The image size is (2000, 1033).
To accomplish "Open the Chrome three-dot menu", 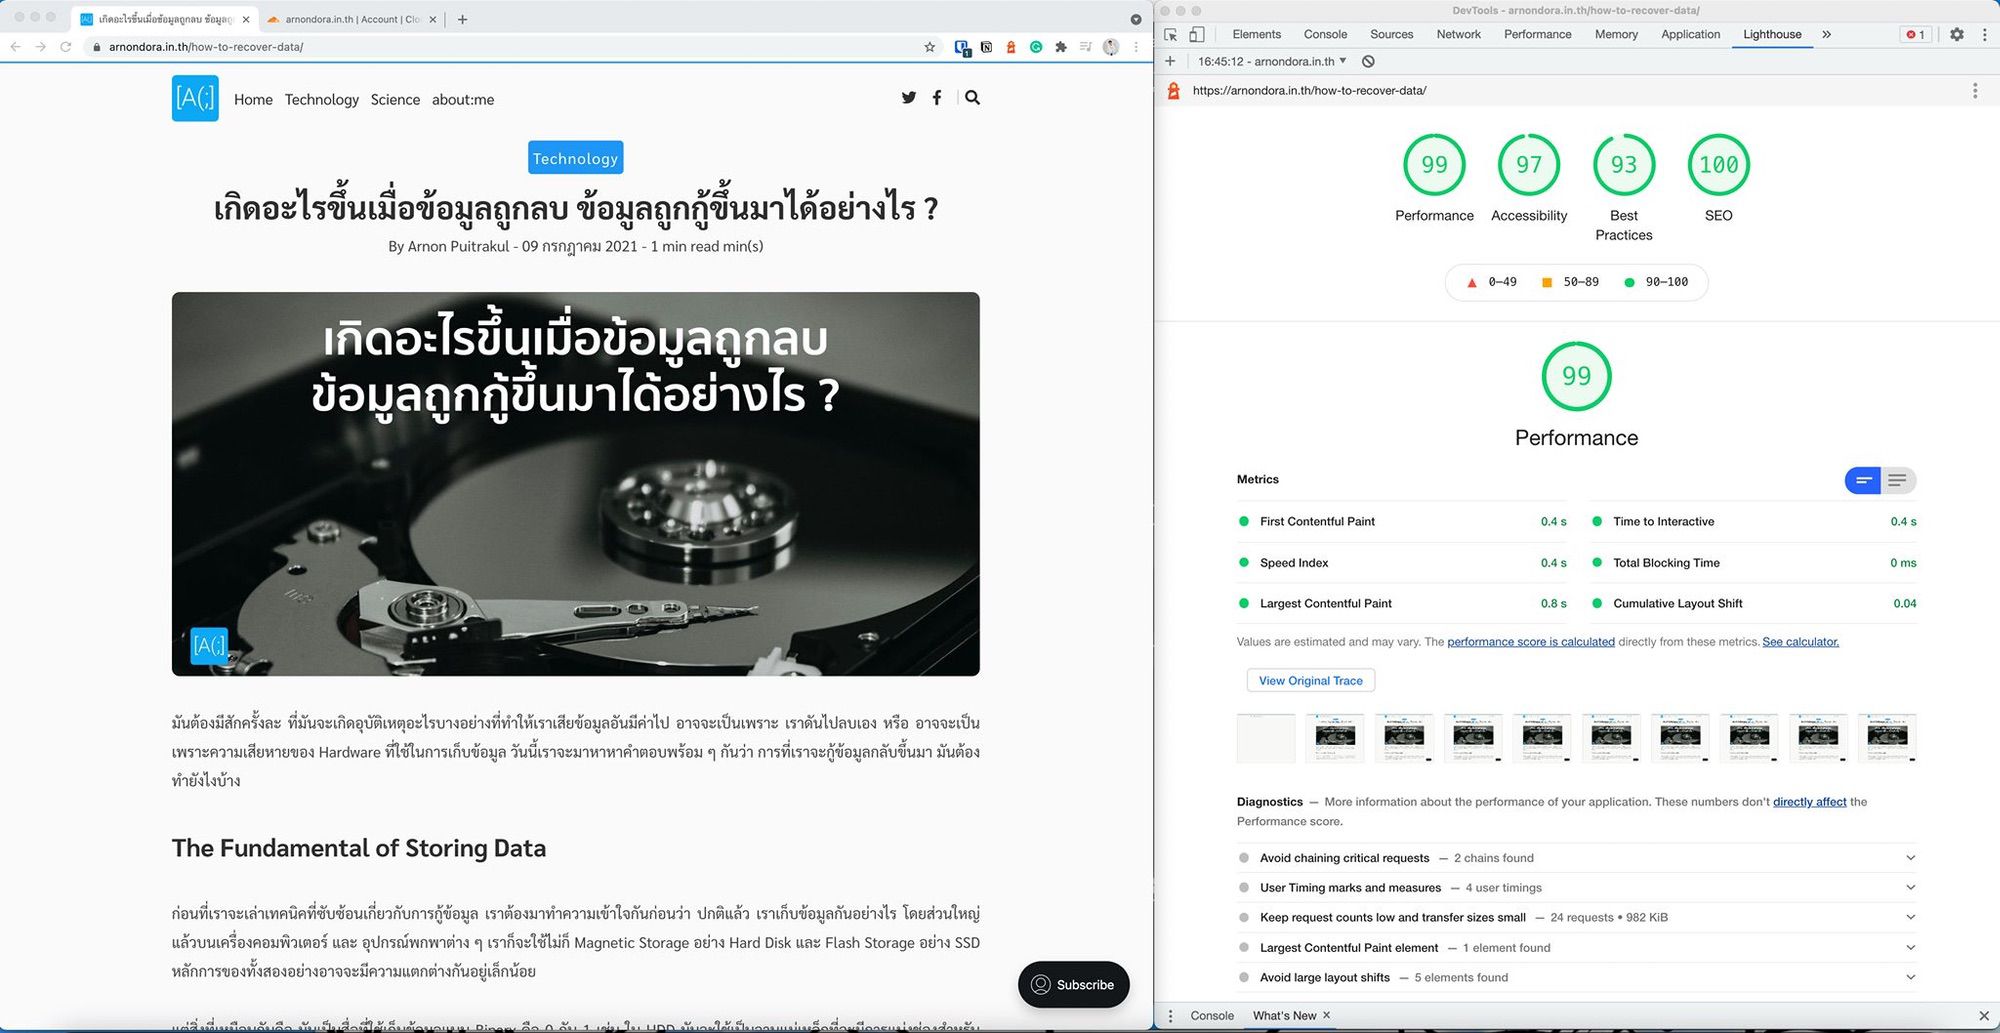I will tap(1136, 47).
